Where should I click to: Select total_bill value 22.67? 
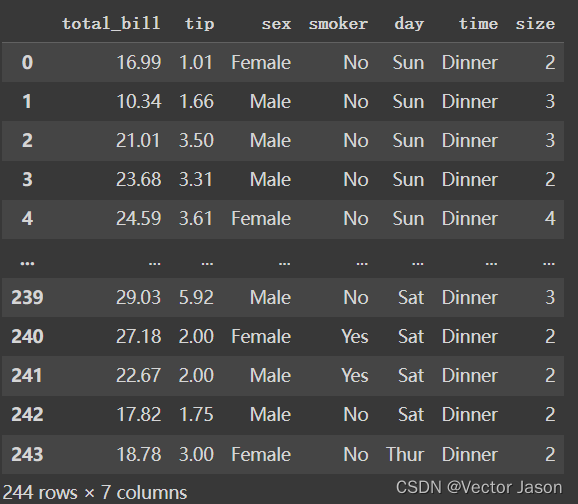pyautogui.click(x=139, y=375)
